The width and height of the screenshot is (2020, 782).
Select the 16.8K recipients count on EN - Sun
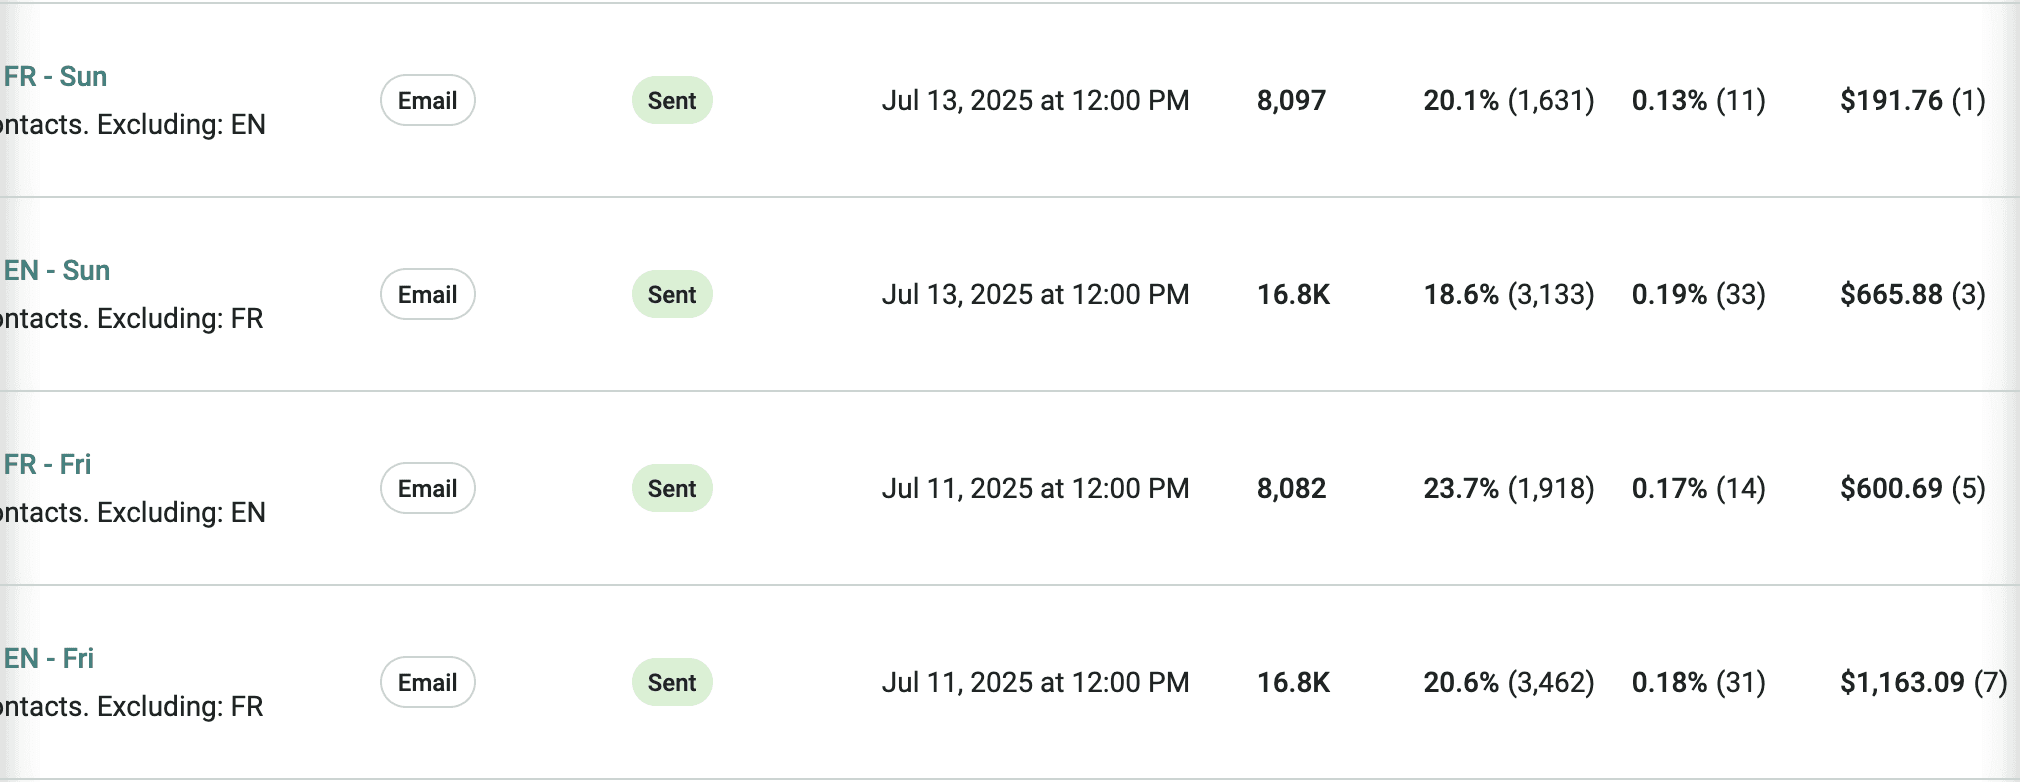(1293, 294)
